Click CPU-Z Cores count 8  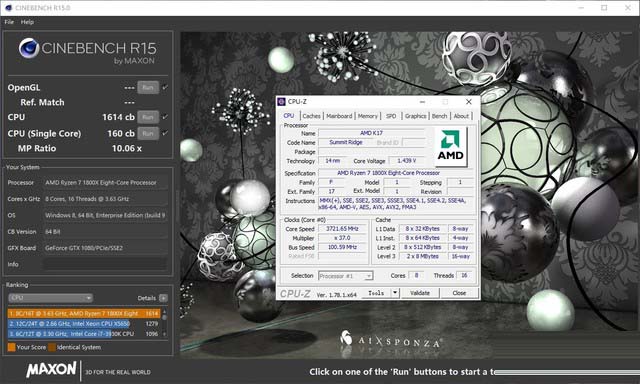[x=416, y=275]
